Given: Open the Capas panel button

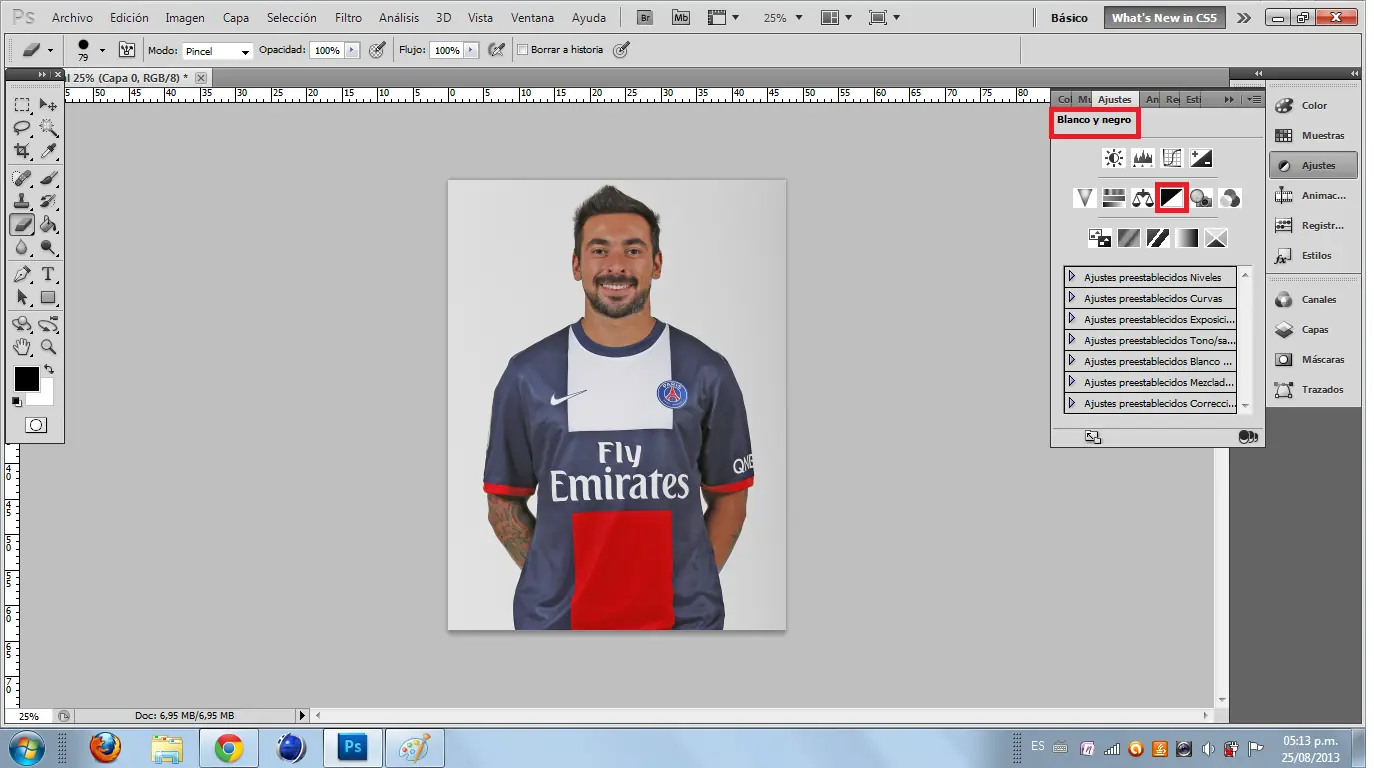Looking at the screenshot, I should (x=1314, y=329).
